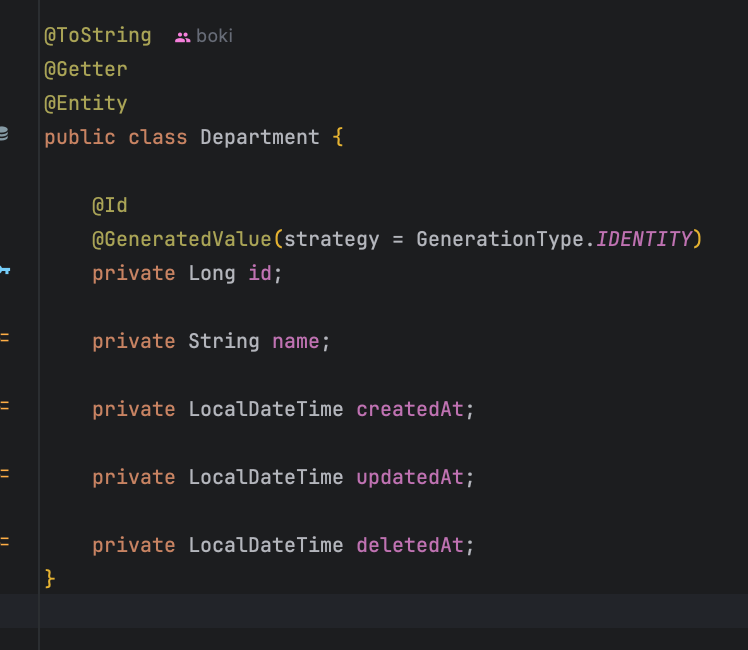The image size is (748, 650).
Task: Click the deletedAt field name
Action: pos(410,545)
